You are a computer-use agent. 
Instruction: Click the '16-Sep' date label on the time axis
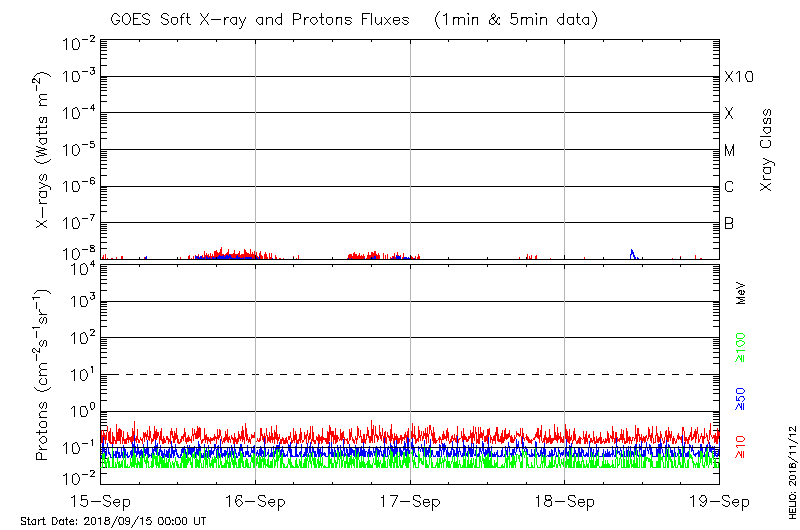point(255,500)
